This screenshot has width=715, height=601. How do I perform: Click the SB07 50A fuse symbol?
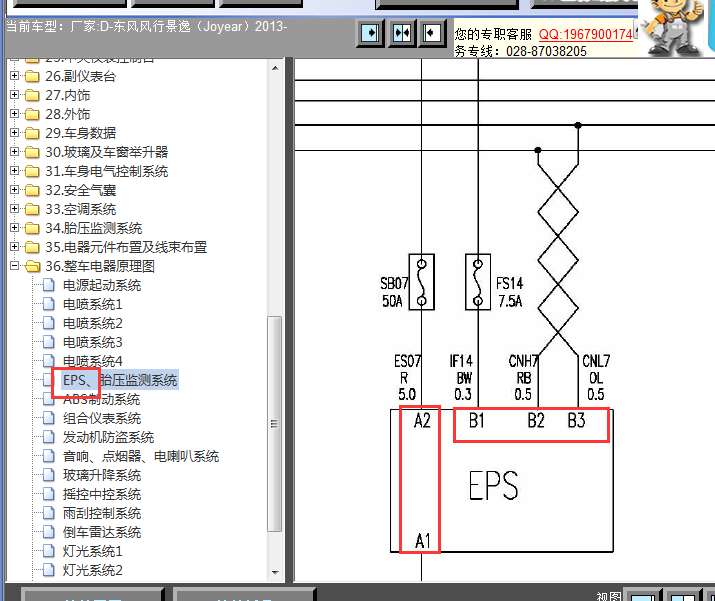point(421,282)
